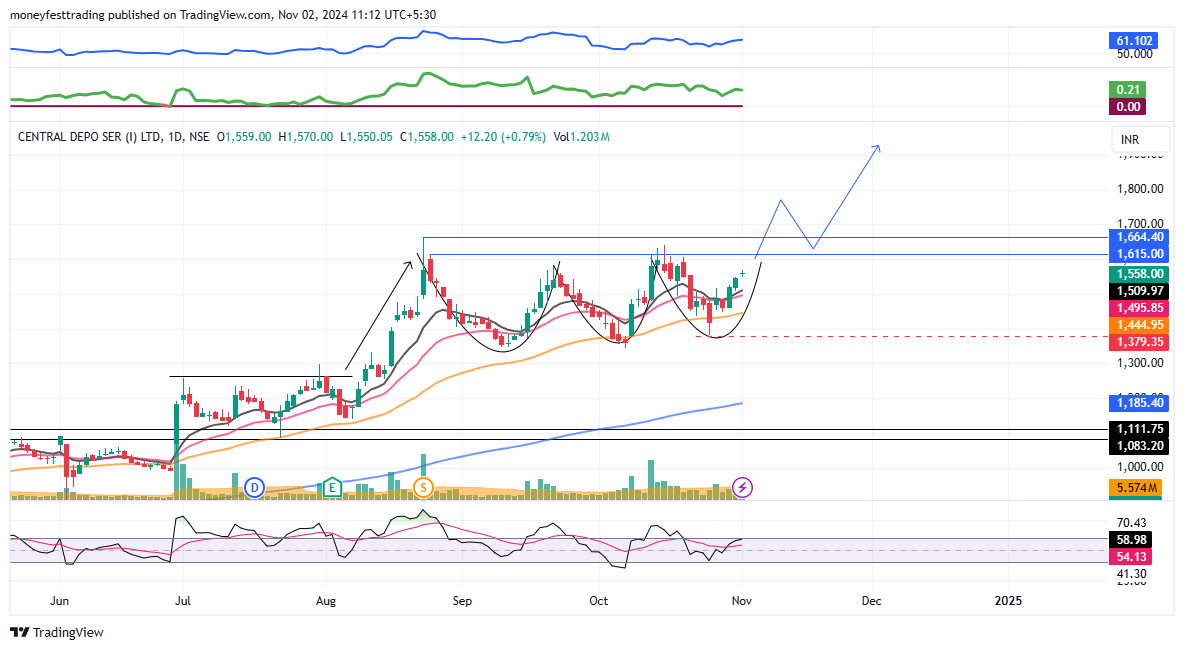Select the pink 54.13 RSI average label
This screenshot has height=650, width=1184.
[1130, 557]
